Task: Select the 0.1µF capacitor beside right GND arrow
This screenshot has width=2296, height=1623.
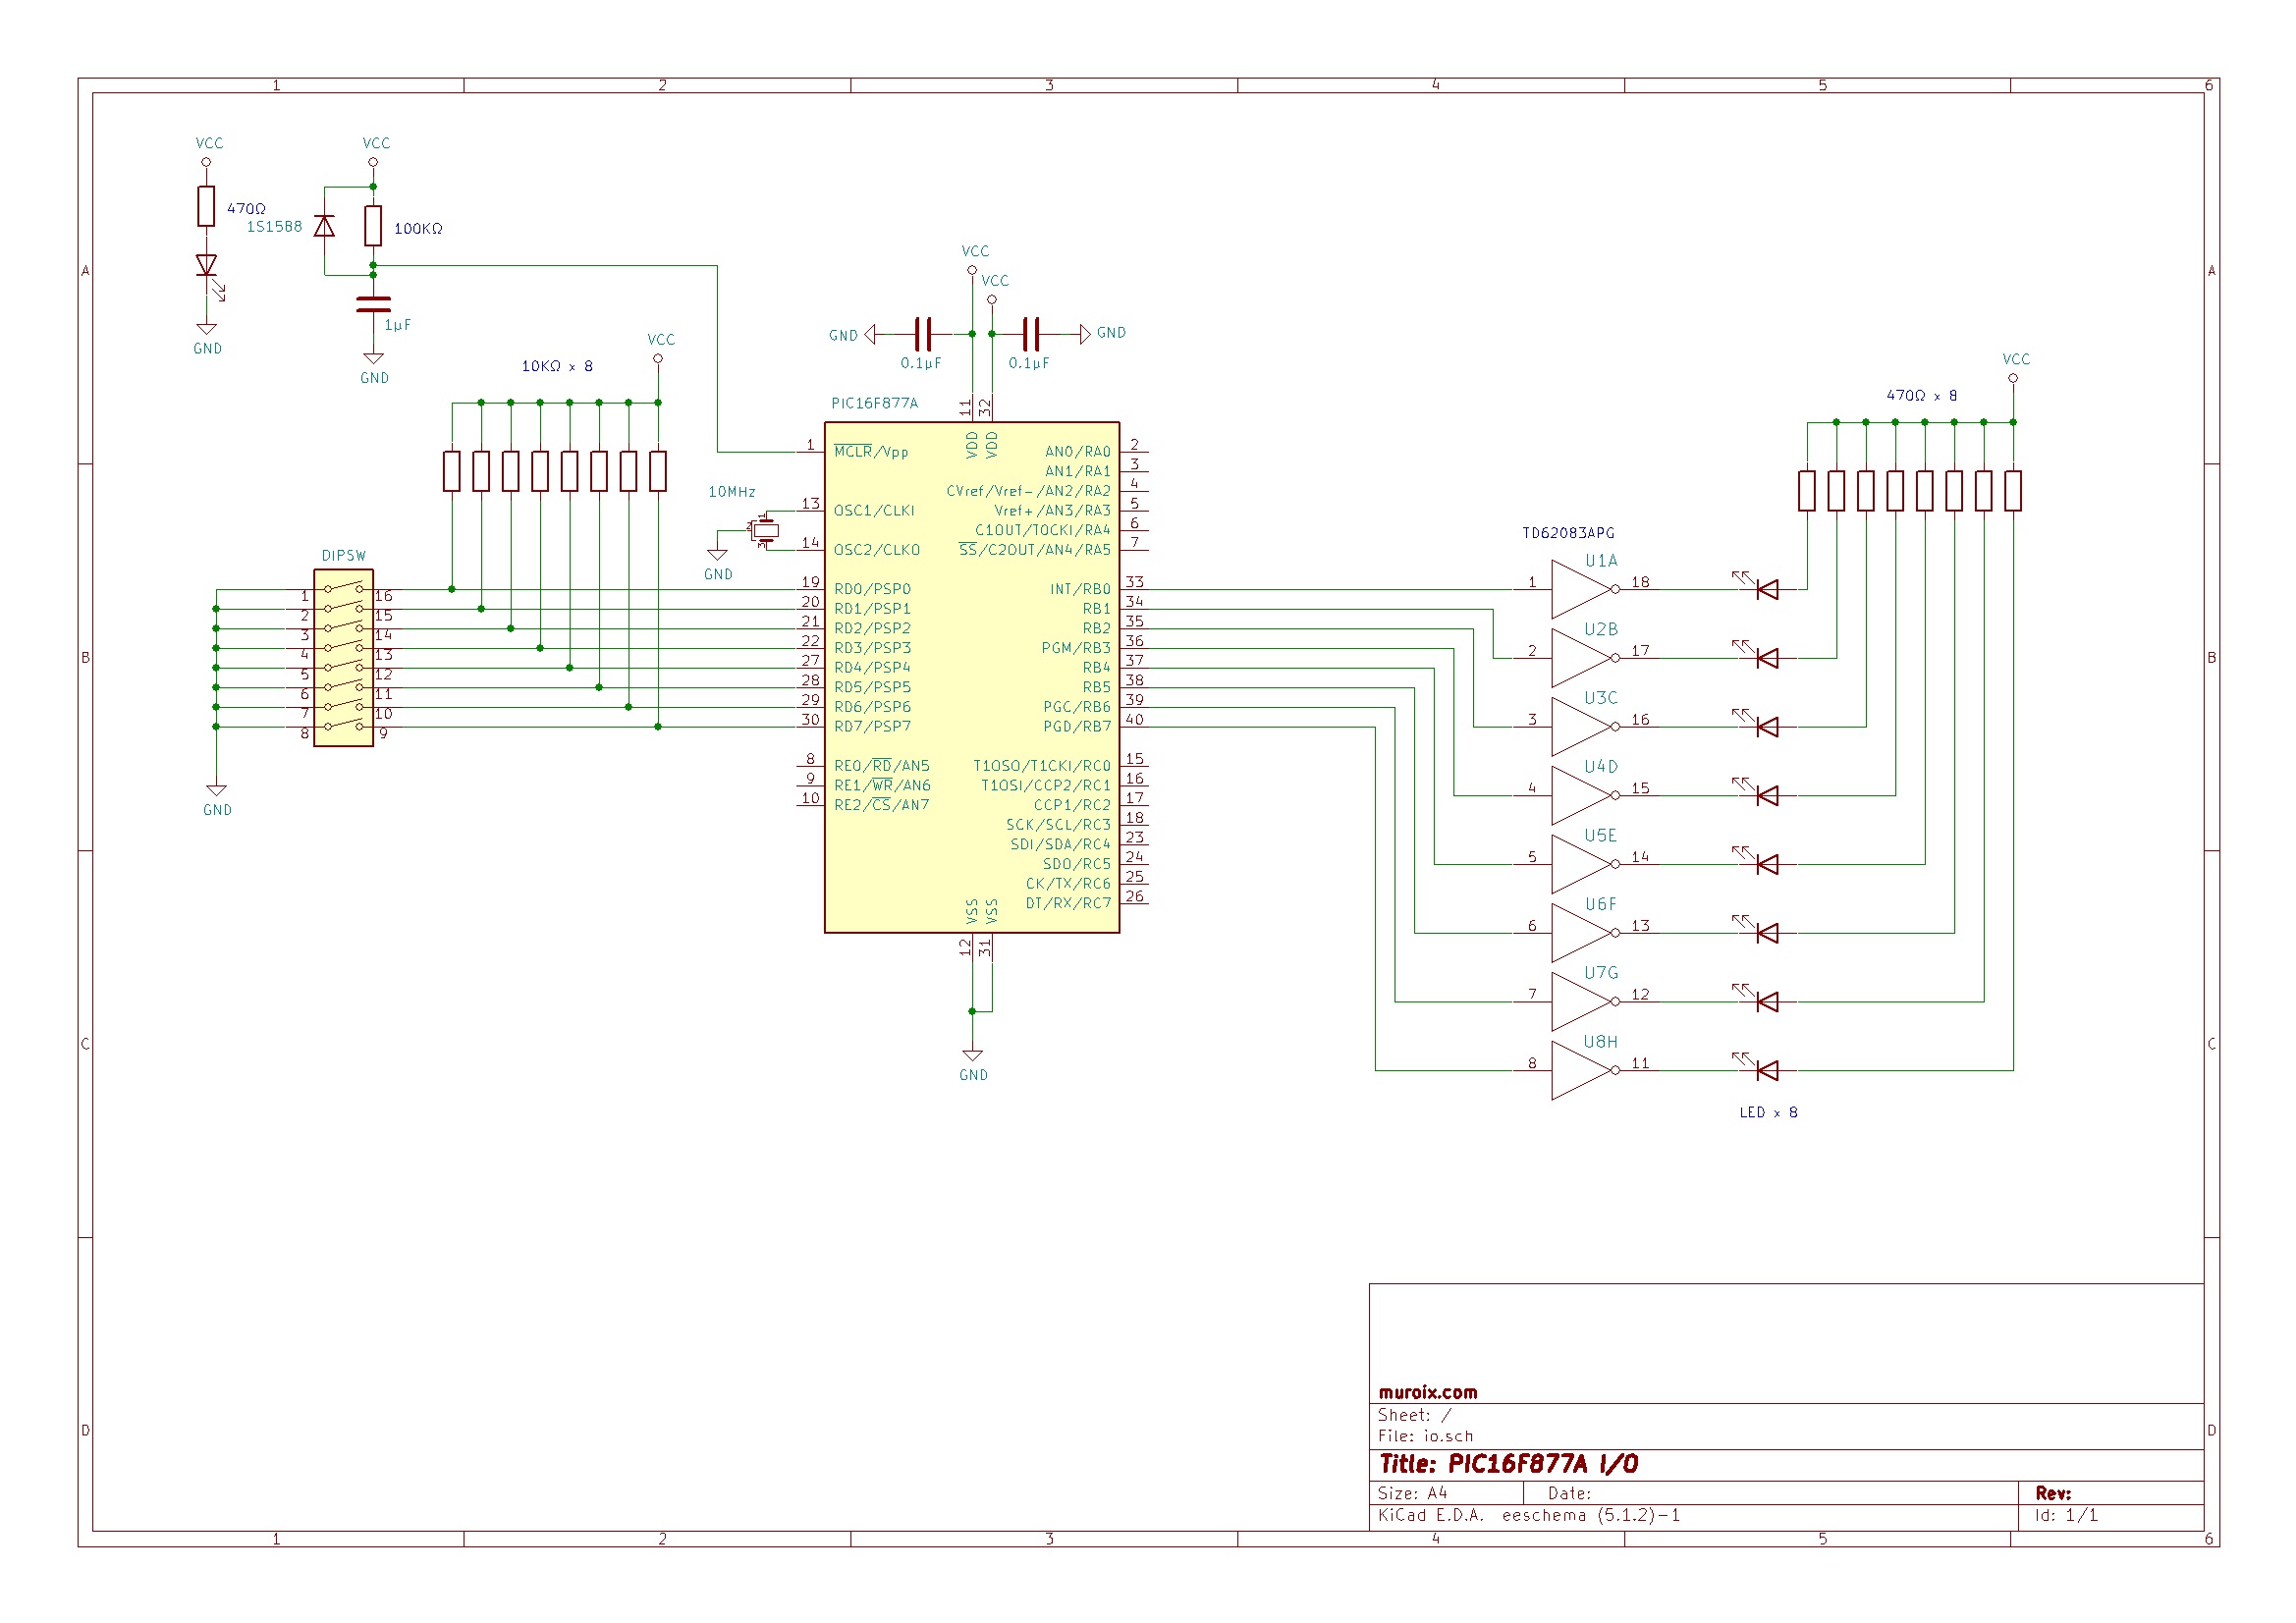Action: pyautogui.click(x=1031, y=333)
